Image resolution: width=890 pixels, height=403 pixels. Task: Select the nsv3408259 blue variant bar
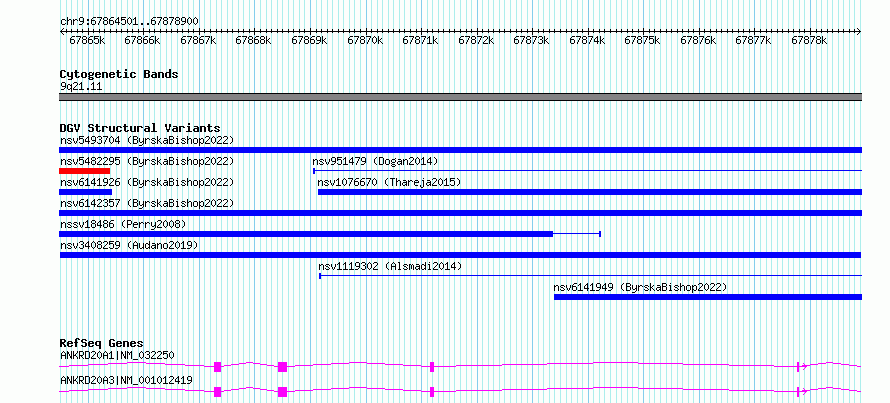[460, 255]
